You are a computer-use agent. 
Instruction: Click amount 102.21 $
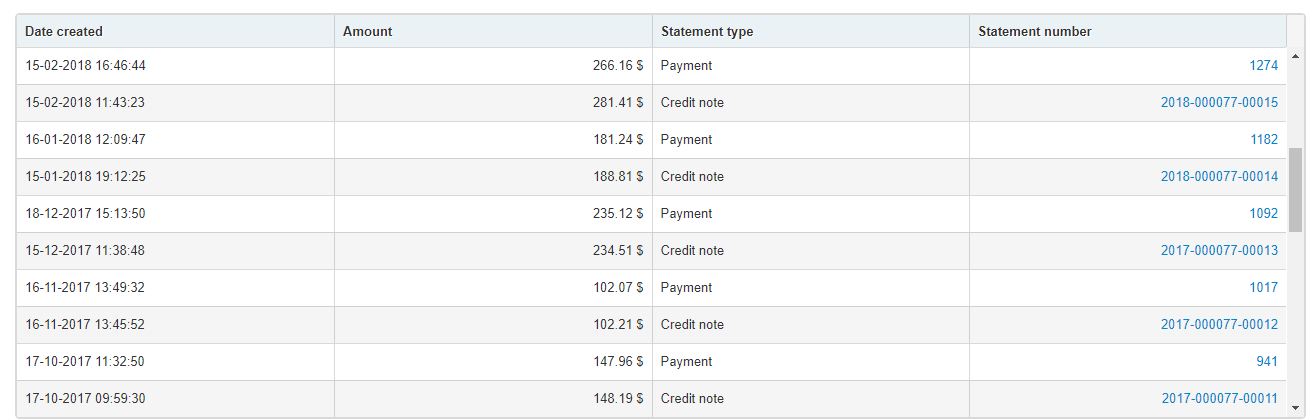(x=618, y=325)
